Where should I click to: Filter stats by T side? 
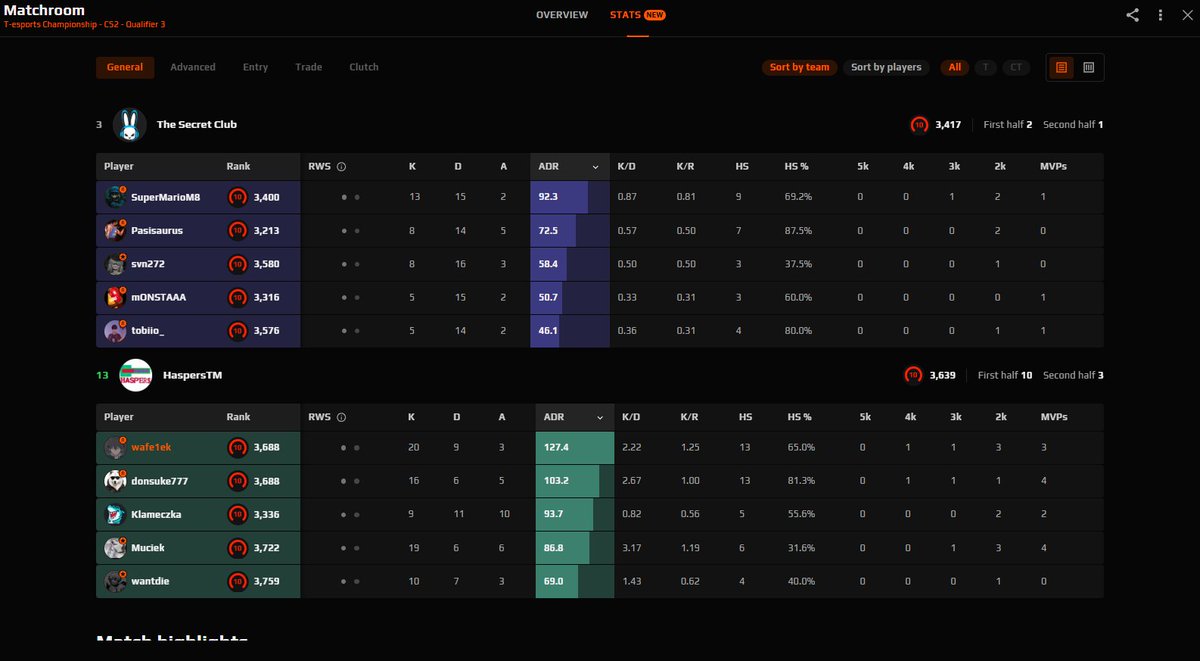click(x=986, y=67)
